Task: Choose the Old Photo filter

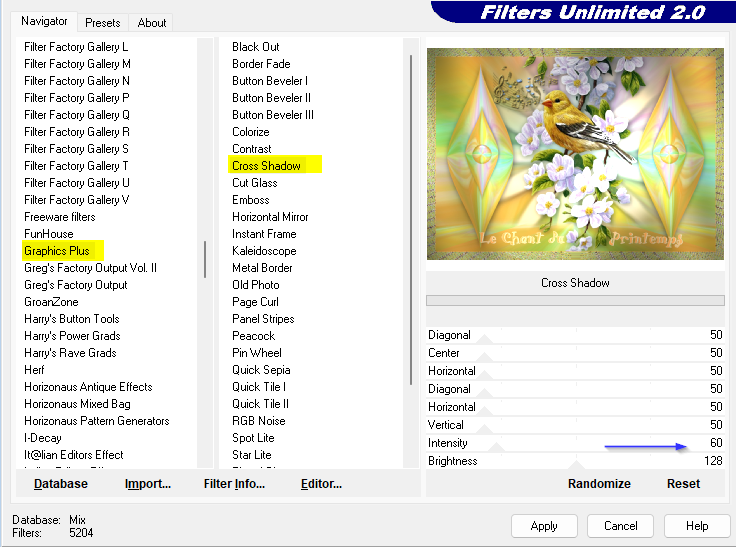Action: 256,285
